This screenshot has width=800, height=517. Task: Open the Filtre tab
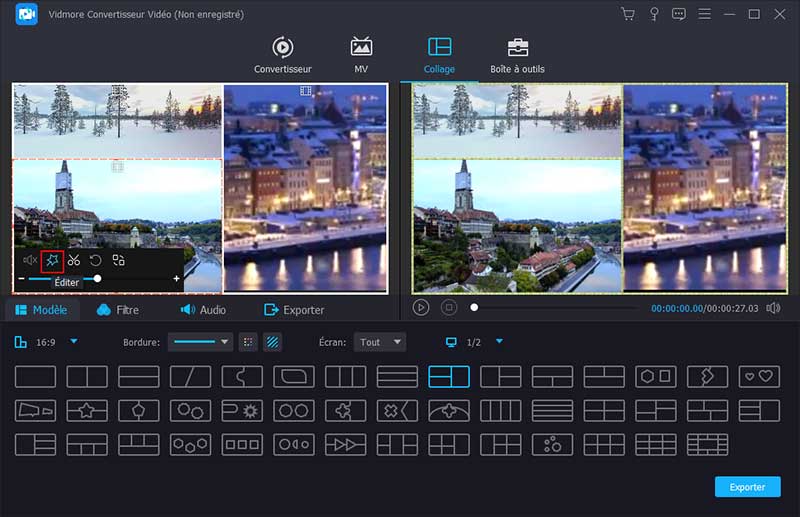[118, 310]
